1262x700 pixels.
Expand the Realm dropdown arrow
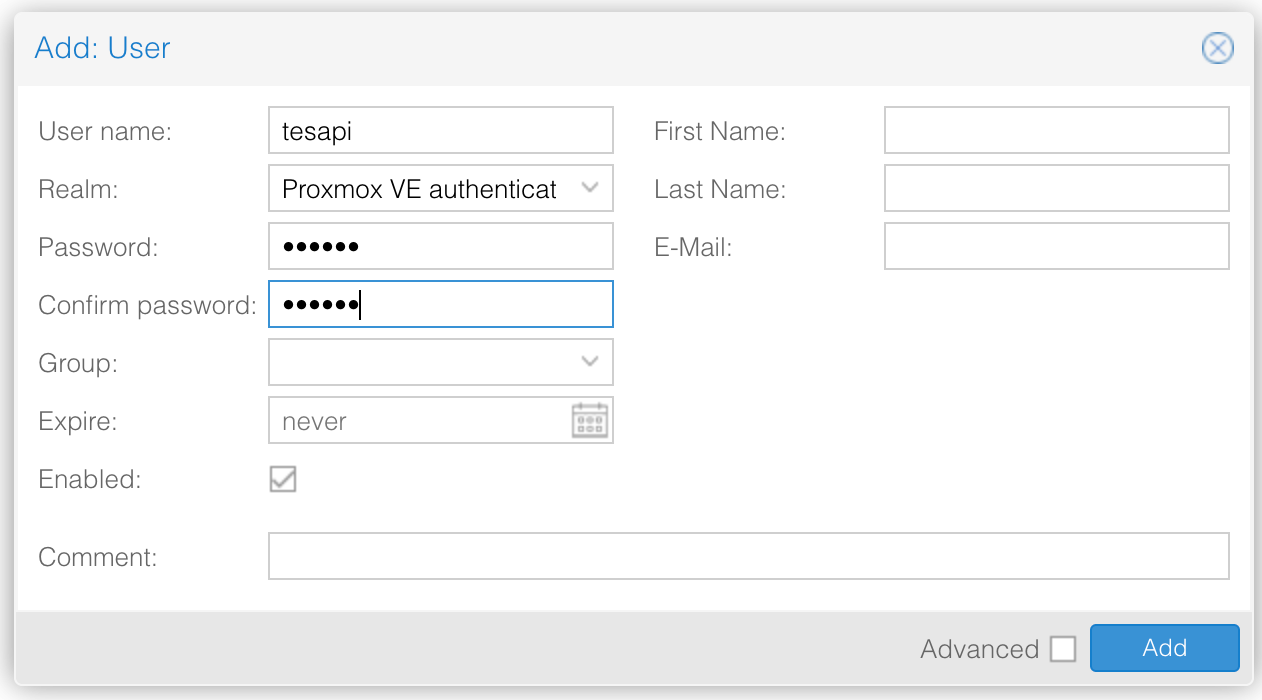590,188
